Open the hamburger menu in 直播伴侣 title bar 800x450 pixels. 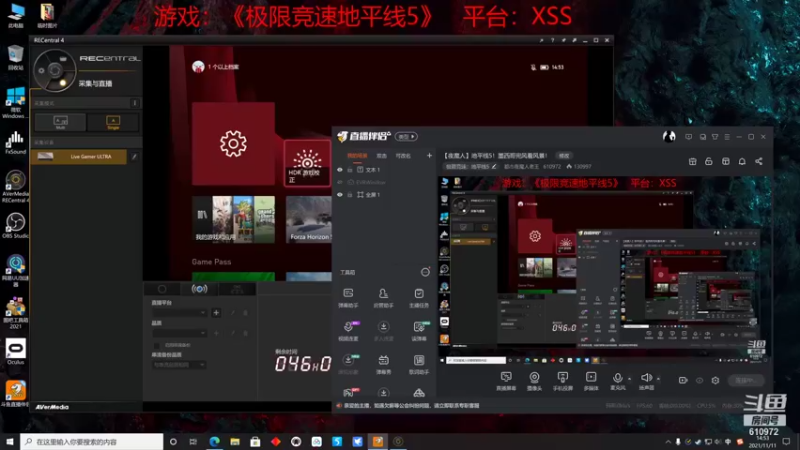[x=727, y=137]
